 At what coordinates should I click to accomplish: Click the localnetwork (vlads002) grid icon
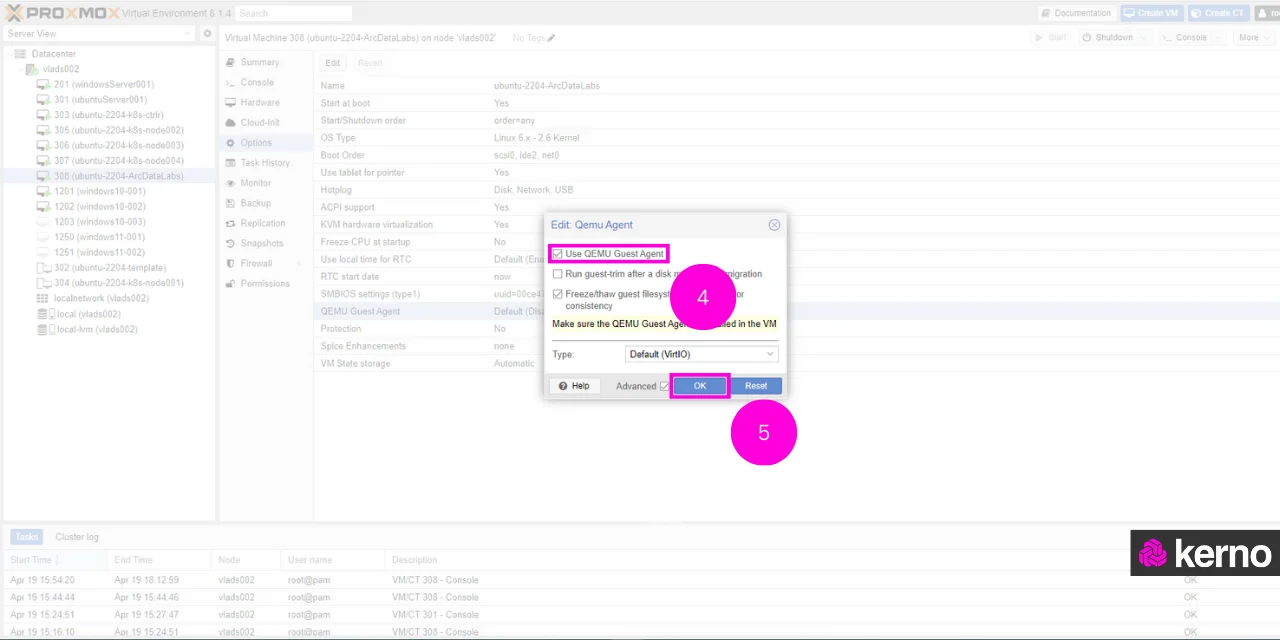point(42,298)
